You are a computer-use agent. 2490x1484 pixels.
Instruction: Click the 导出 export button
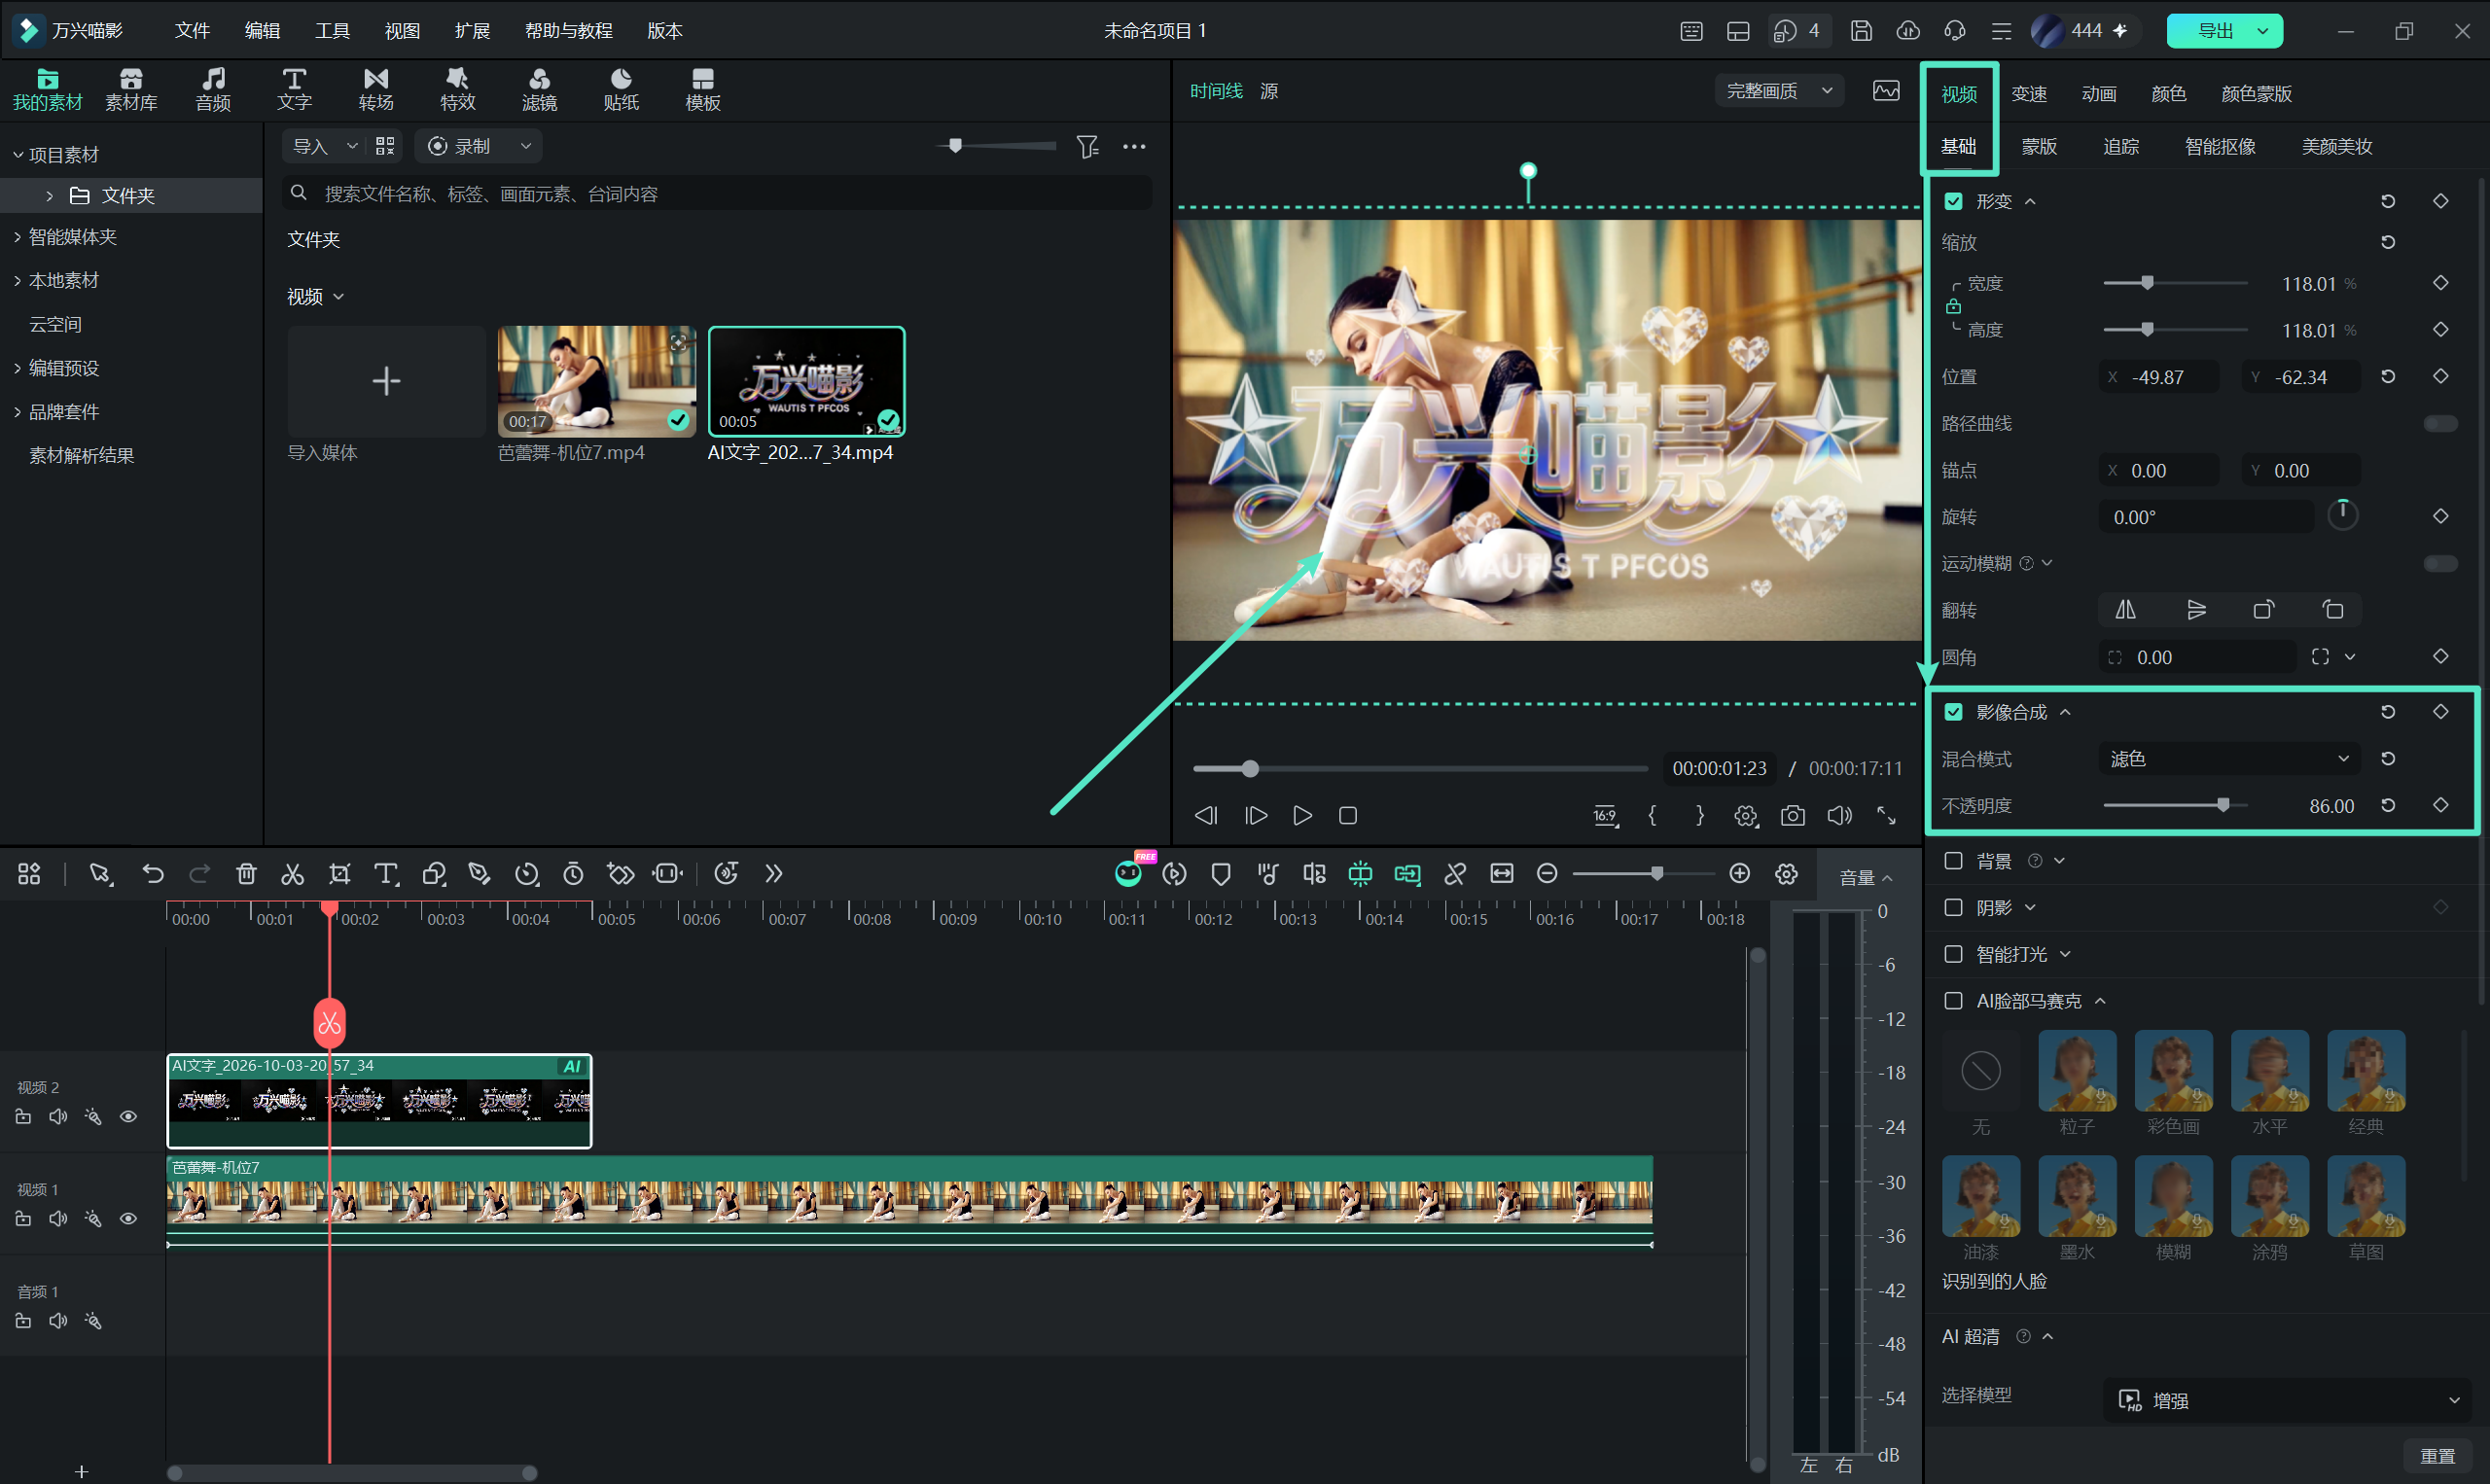click(x=2224, y=31)
